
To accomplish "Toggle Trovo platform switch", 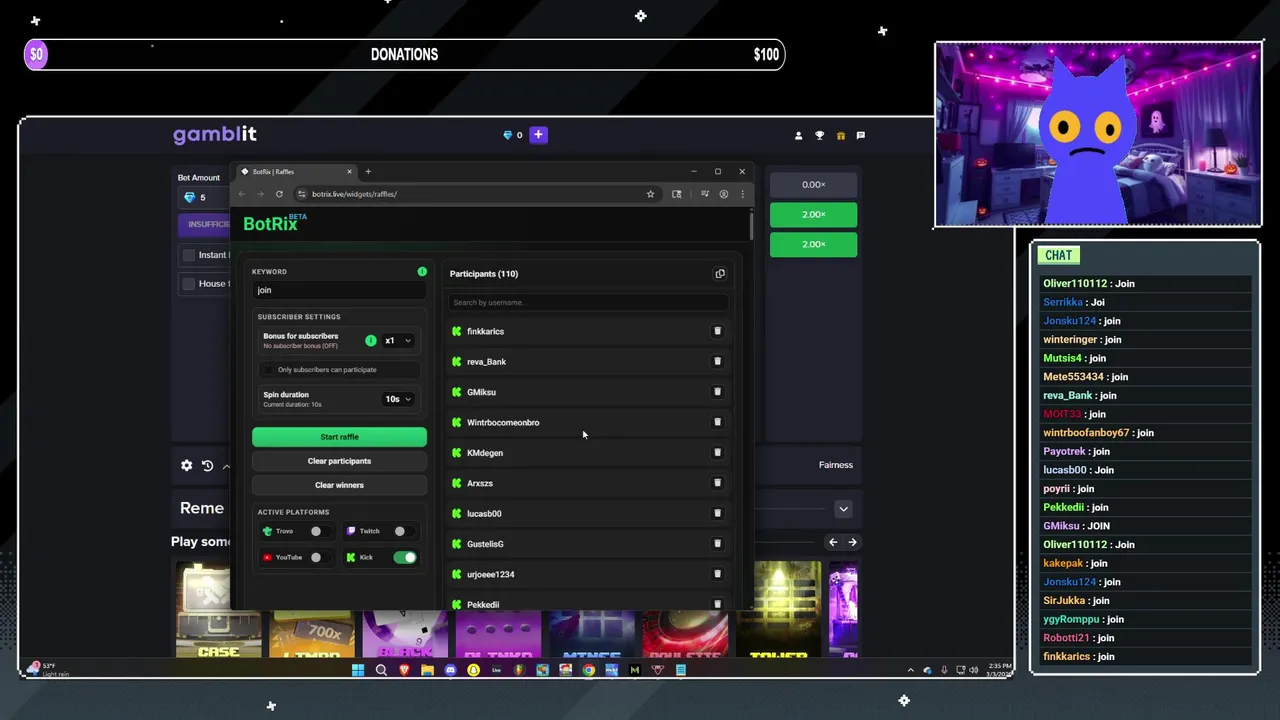I will [319, 531].
